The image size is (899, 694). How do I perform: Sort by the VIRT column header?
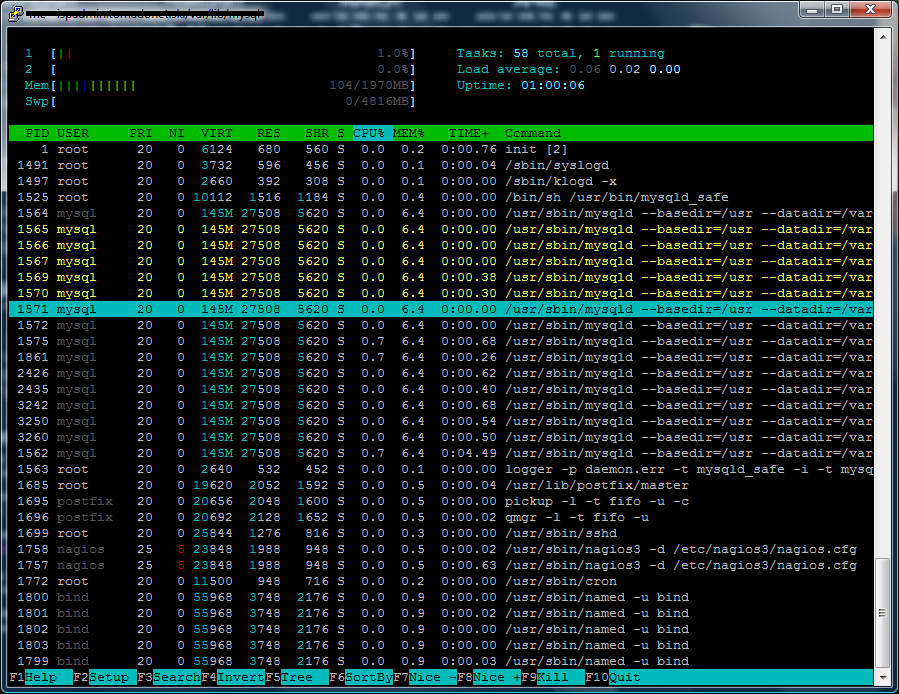217,133
